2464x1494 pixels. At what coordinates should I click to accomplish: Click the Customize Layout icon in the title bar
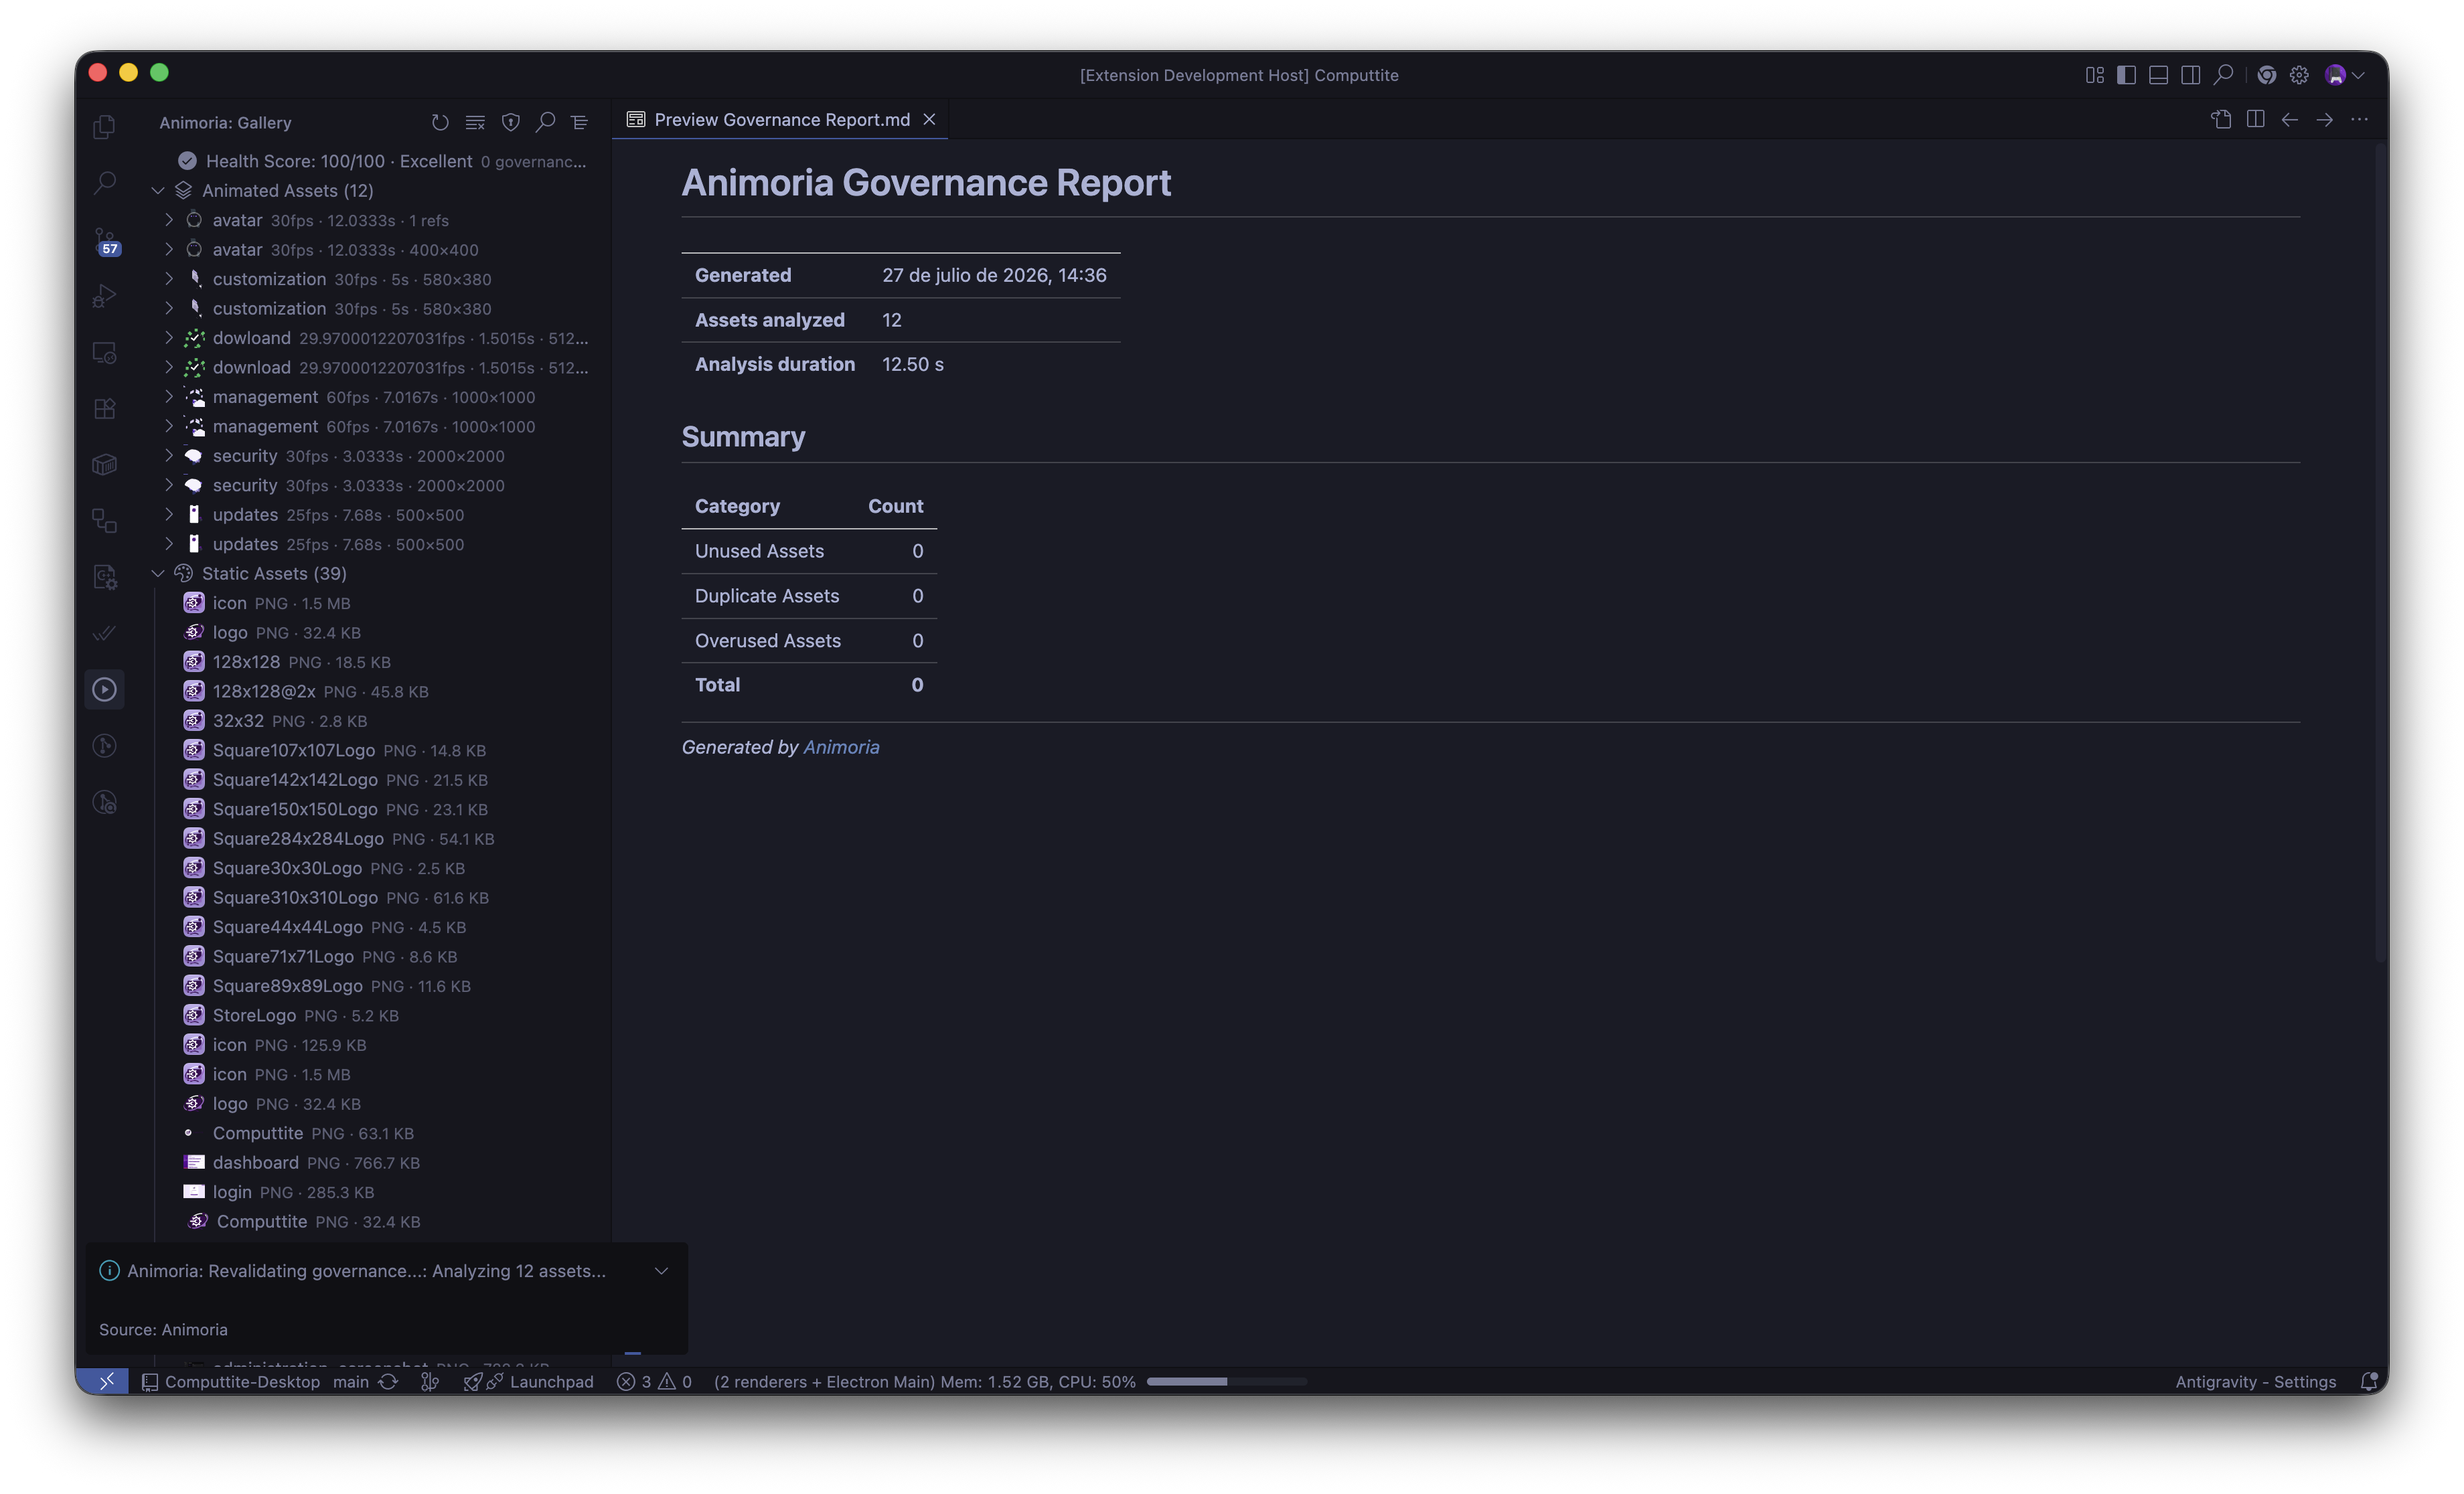tap(2095, 75)
